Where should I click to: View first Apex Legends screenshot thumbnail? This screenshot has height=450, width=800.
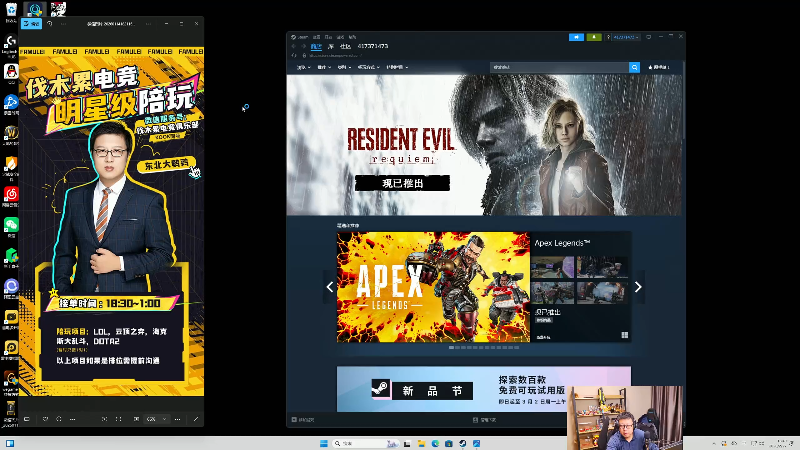[553, 267]
